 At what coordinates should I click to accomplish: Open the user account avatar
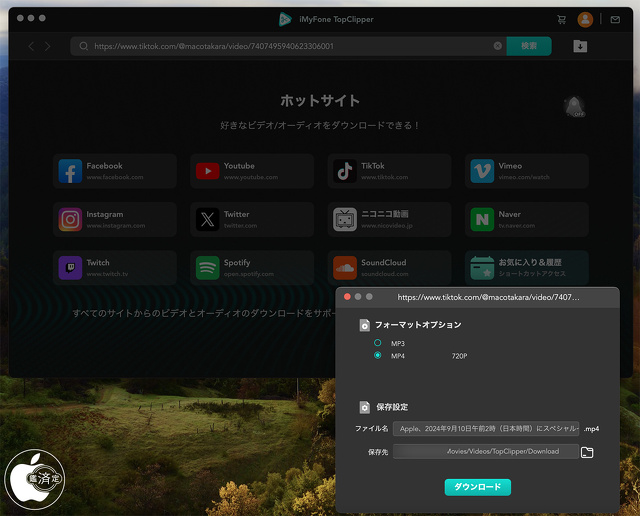(x=585, y=20)
